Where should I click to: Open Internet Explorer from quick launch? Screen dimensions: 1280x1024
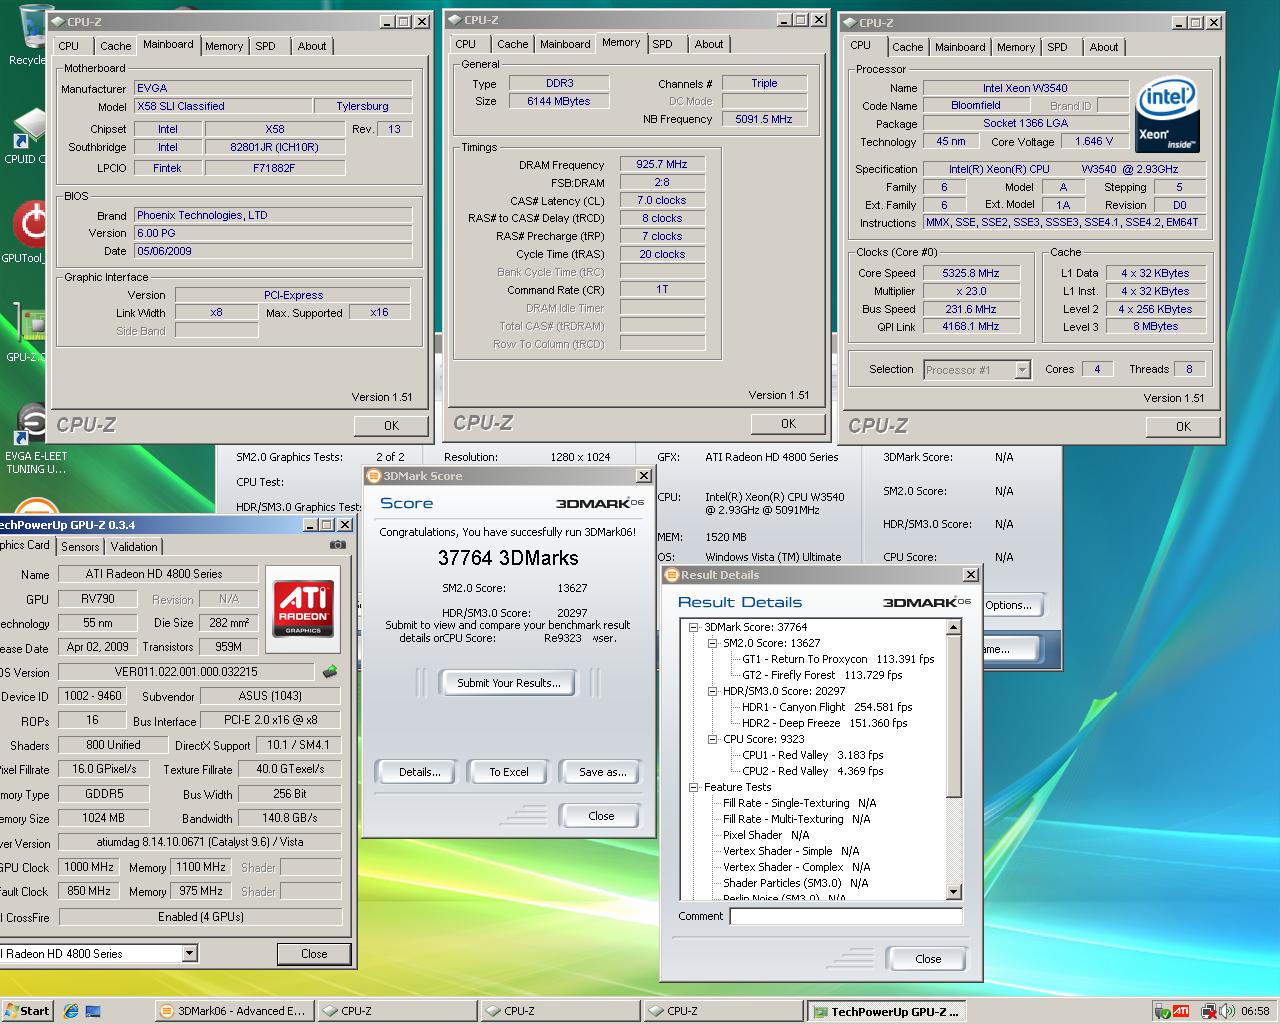pyautogui.click(x=70, y=1011)
